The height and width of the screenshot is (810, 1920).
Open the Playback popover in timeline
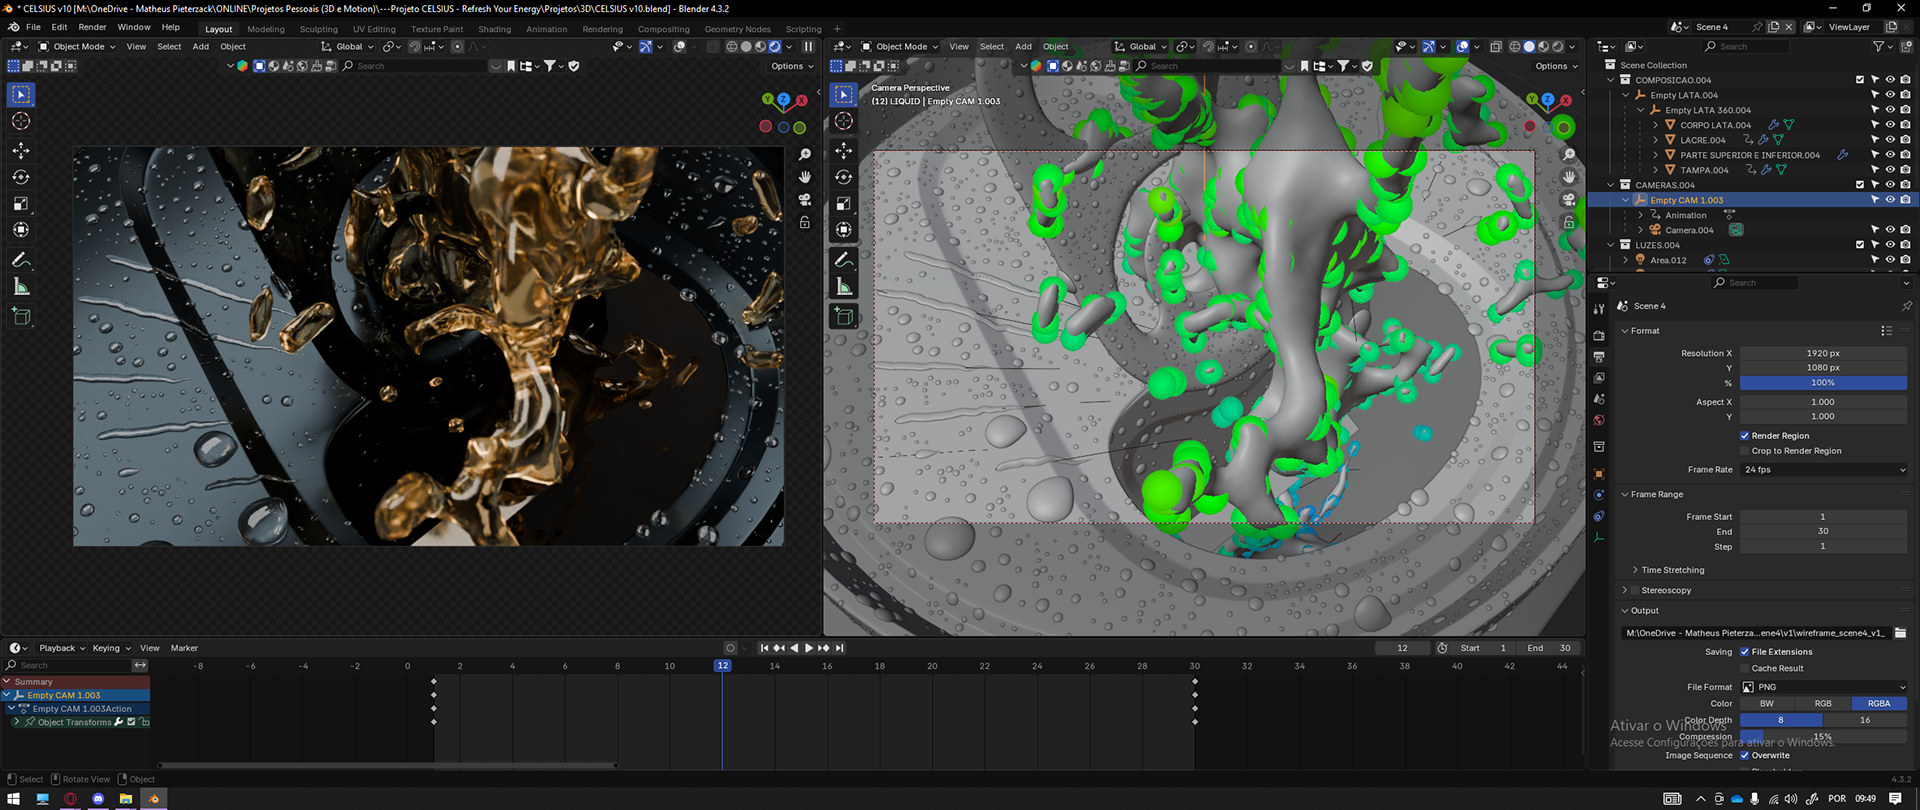click(x=62, y=648)
